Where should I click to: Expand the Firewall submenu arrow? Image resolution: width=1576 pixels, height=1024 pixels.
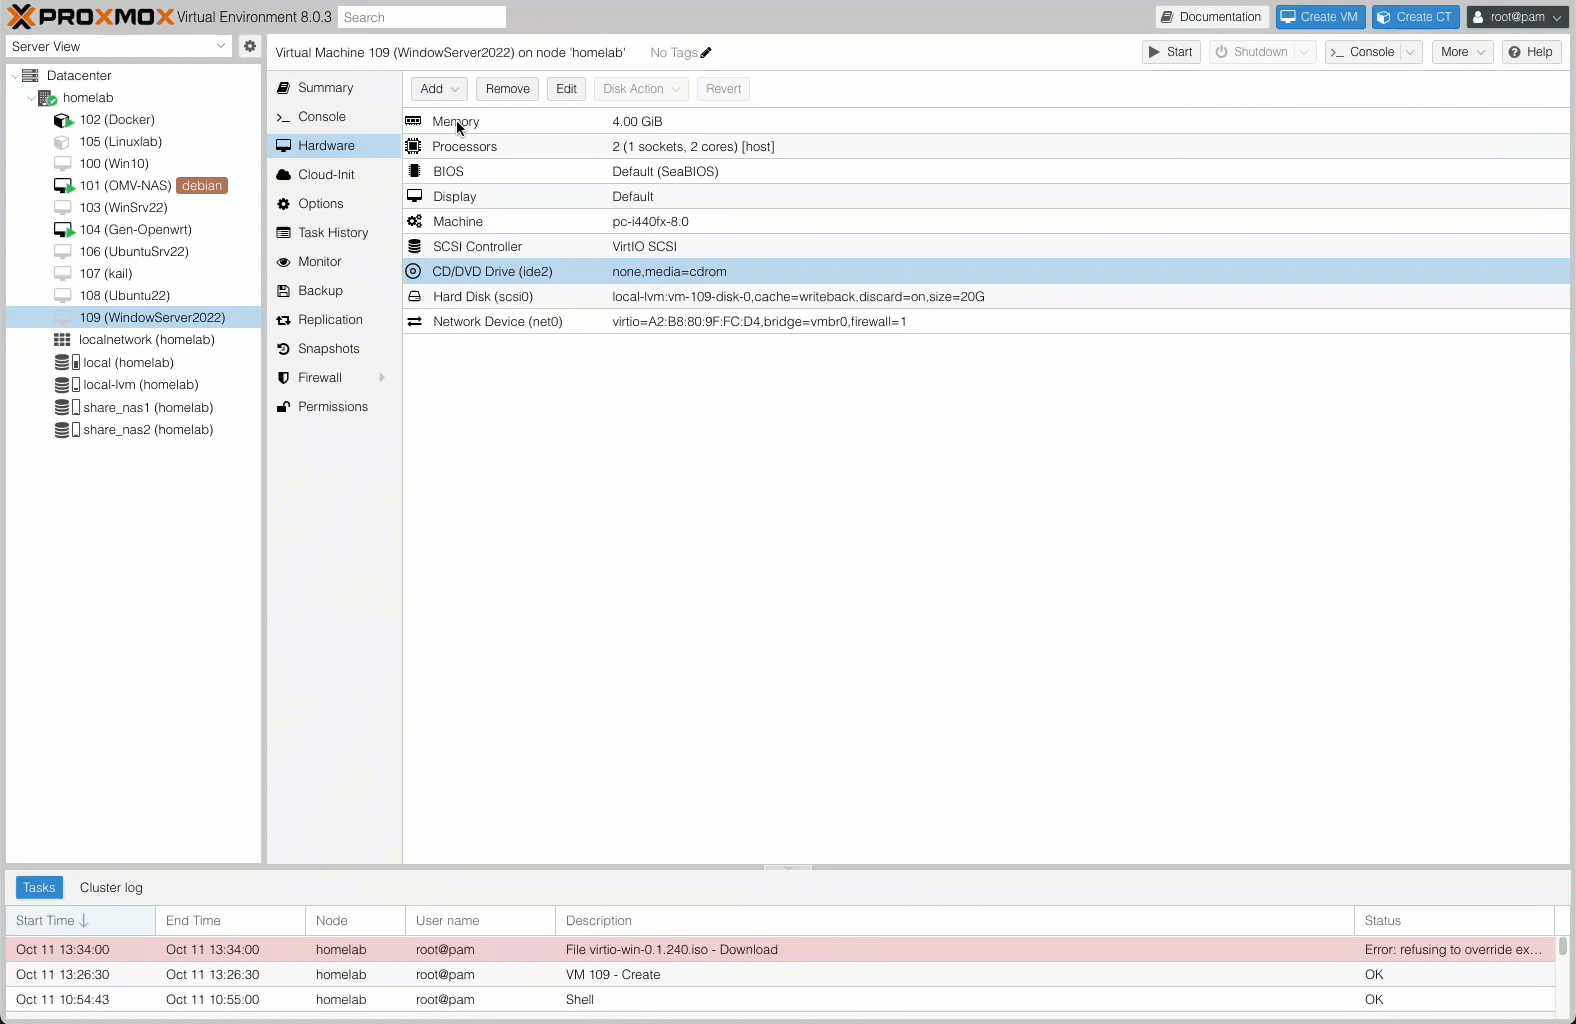382,378
